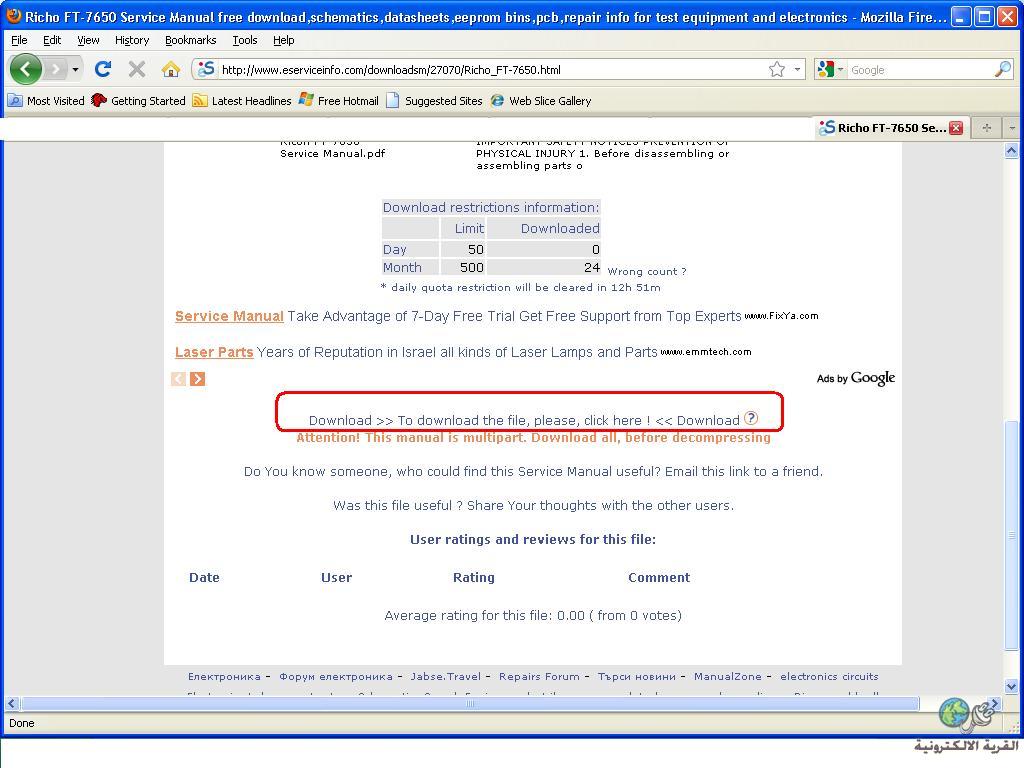
Task: Open the Jabse.Travel footer link
Action: [445, 677]
